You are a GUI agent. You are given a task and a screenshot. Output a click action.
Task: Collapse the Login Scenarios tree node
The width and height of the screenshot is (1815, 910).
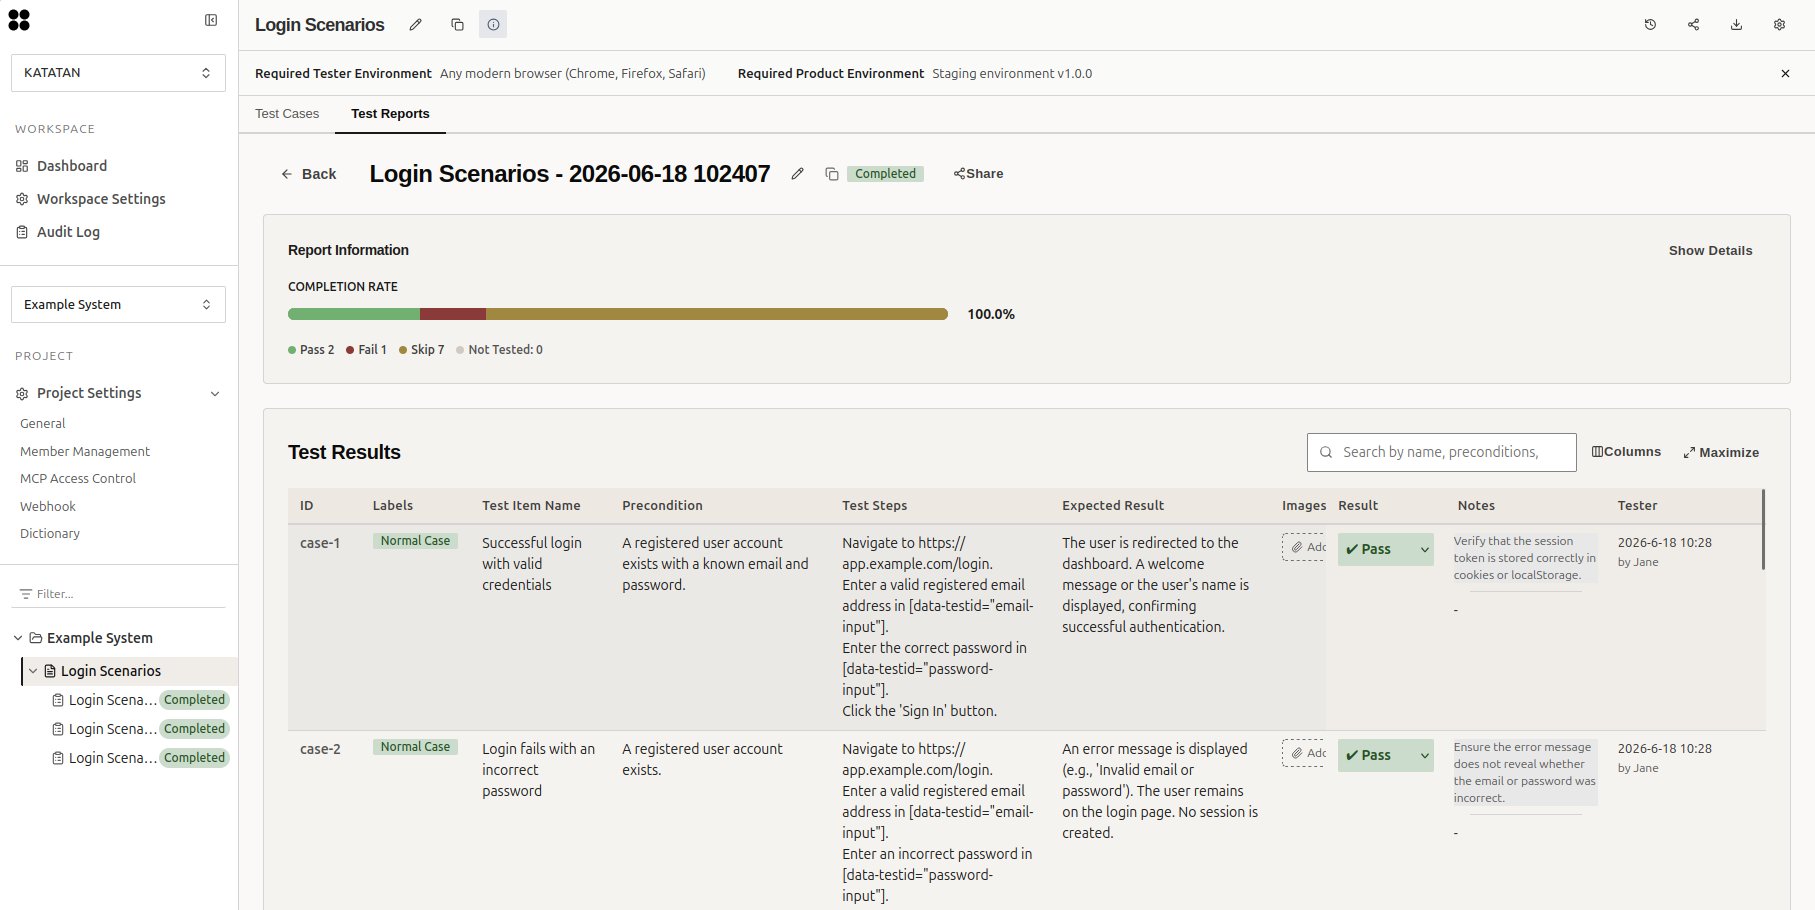33,671
